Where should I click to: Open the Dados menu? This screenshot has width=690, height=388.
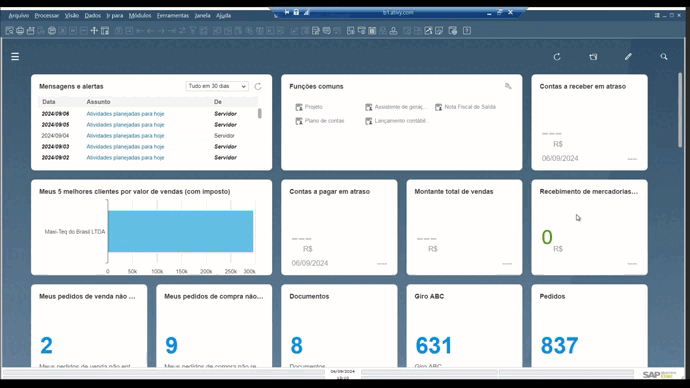pyautogui.click(x=92, y=15)
